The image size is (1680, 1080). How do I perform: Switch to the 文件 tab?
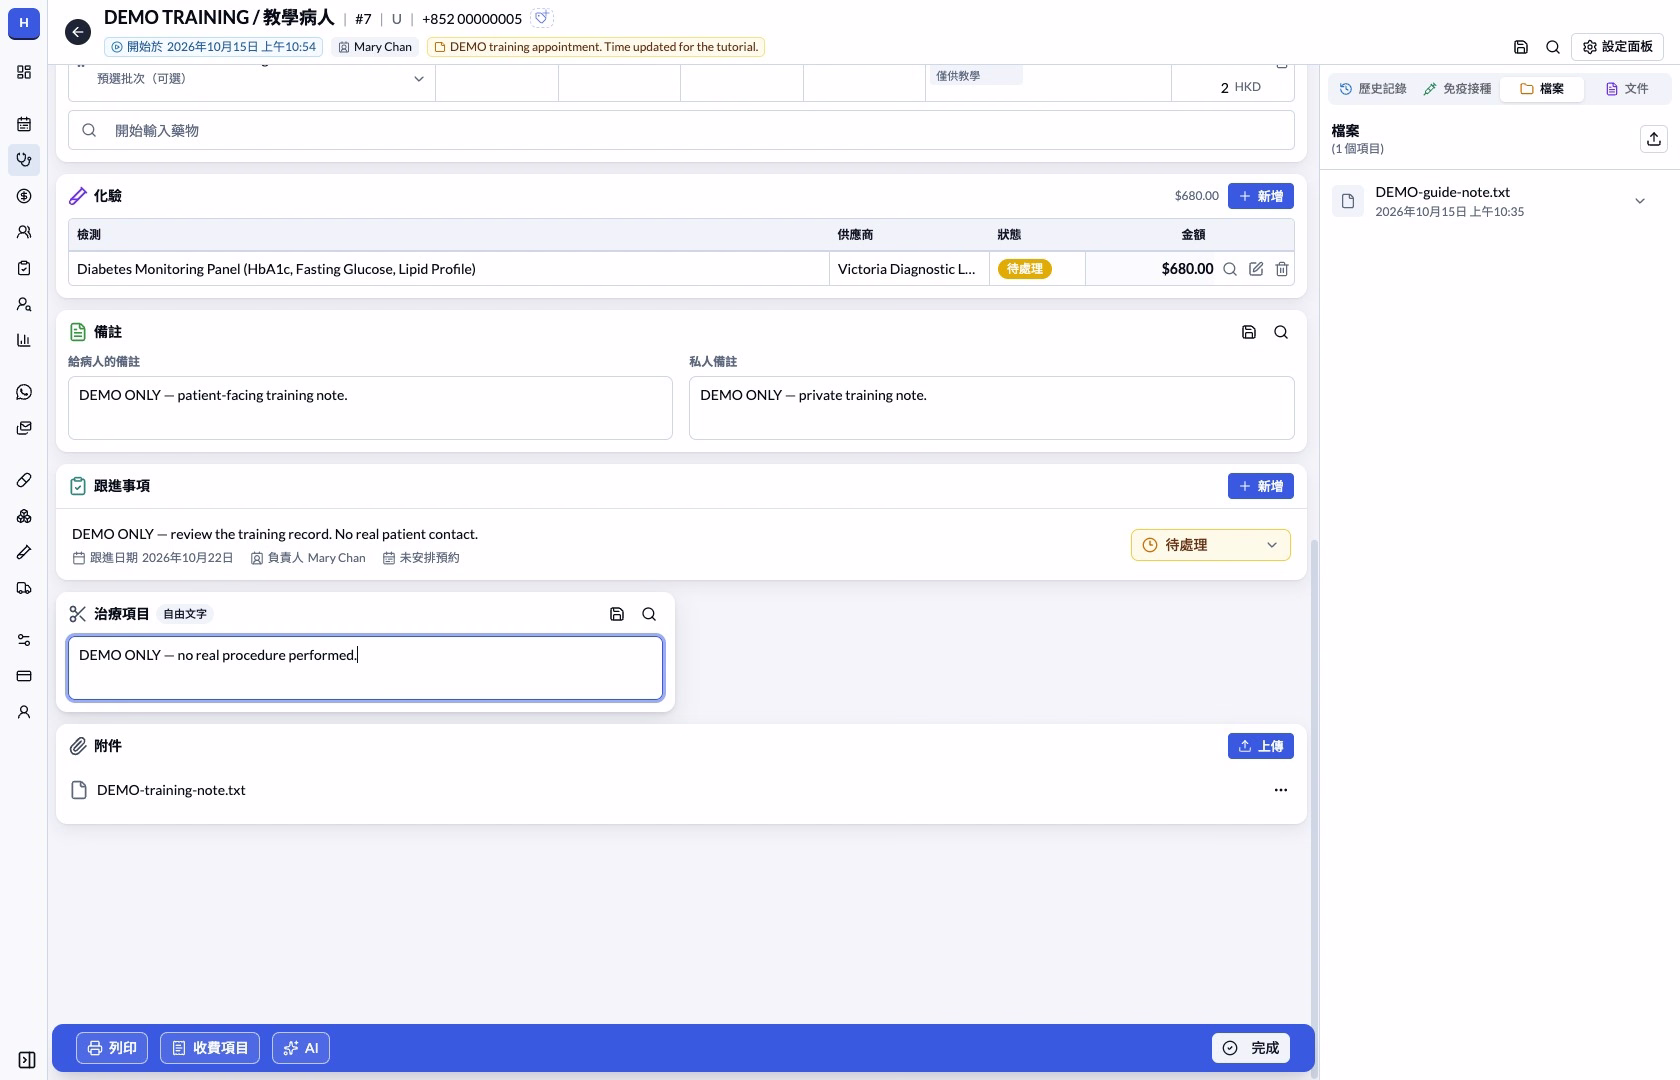1627,89
